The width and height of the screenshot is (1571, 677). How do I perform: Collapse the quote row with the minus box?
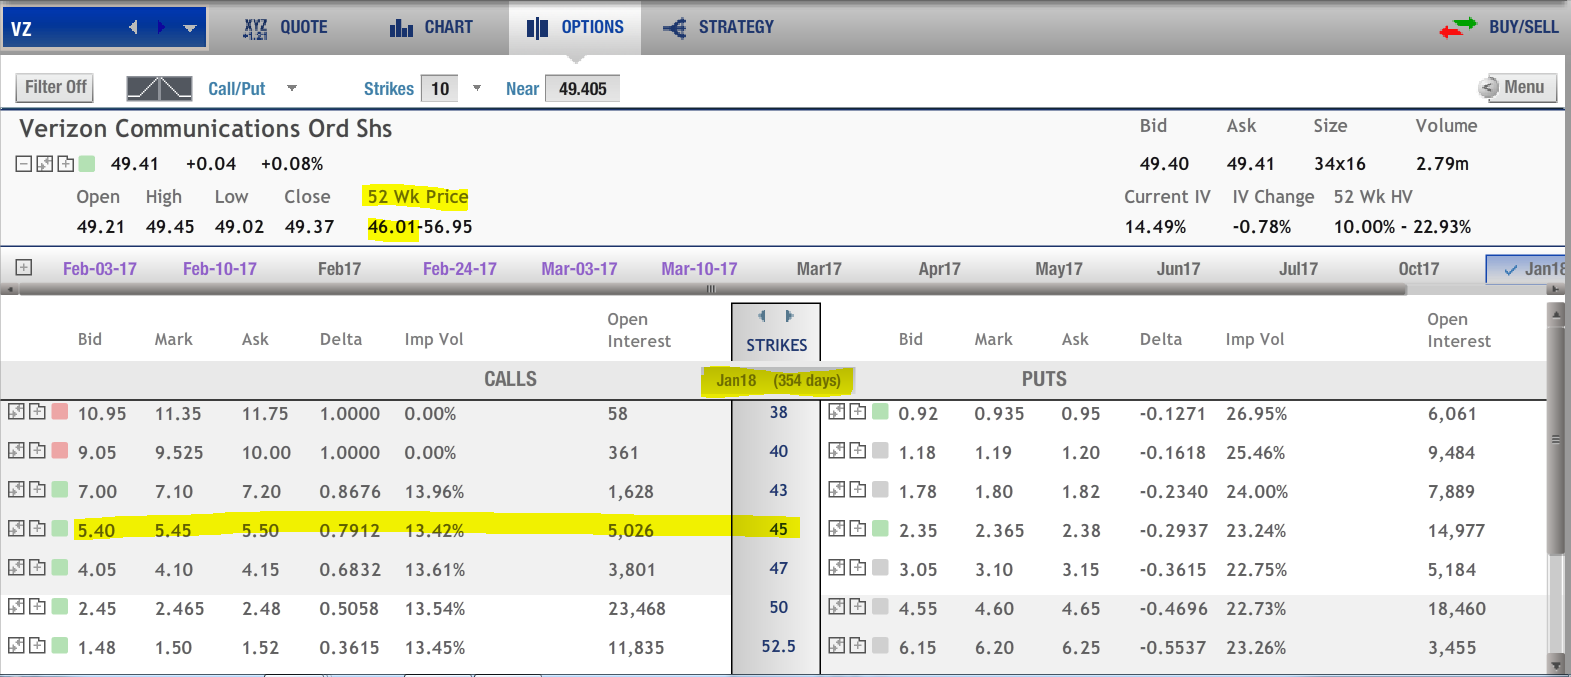[24, 163]
